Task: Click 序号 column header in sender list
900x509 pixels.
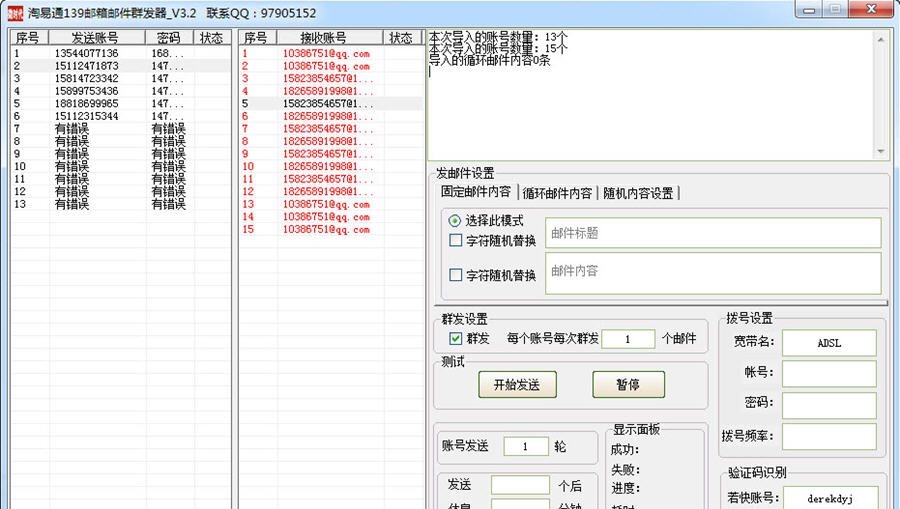Action: (x=30, y=38)
